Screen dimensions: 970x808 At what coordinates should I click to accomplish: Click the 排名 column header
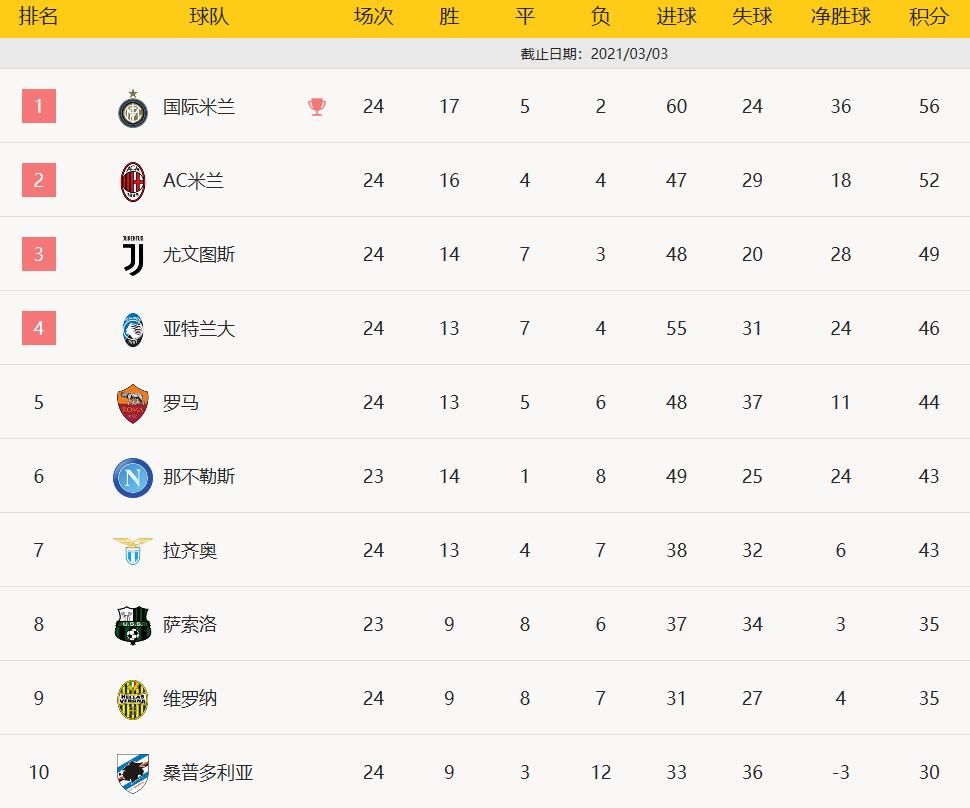38,17
